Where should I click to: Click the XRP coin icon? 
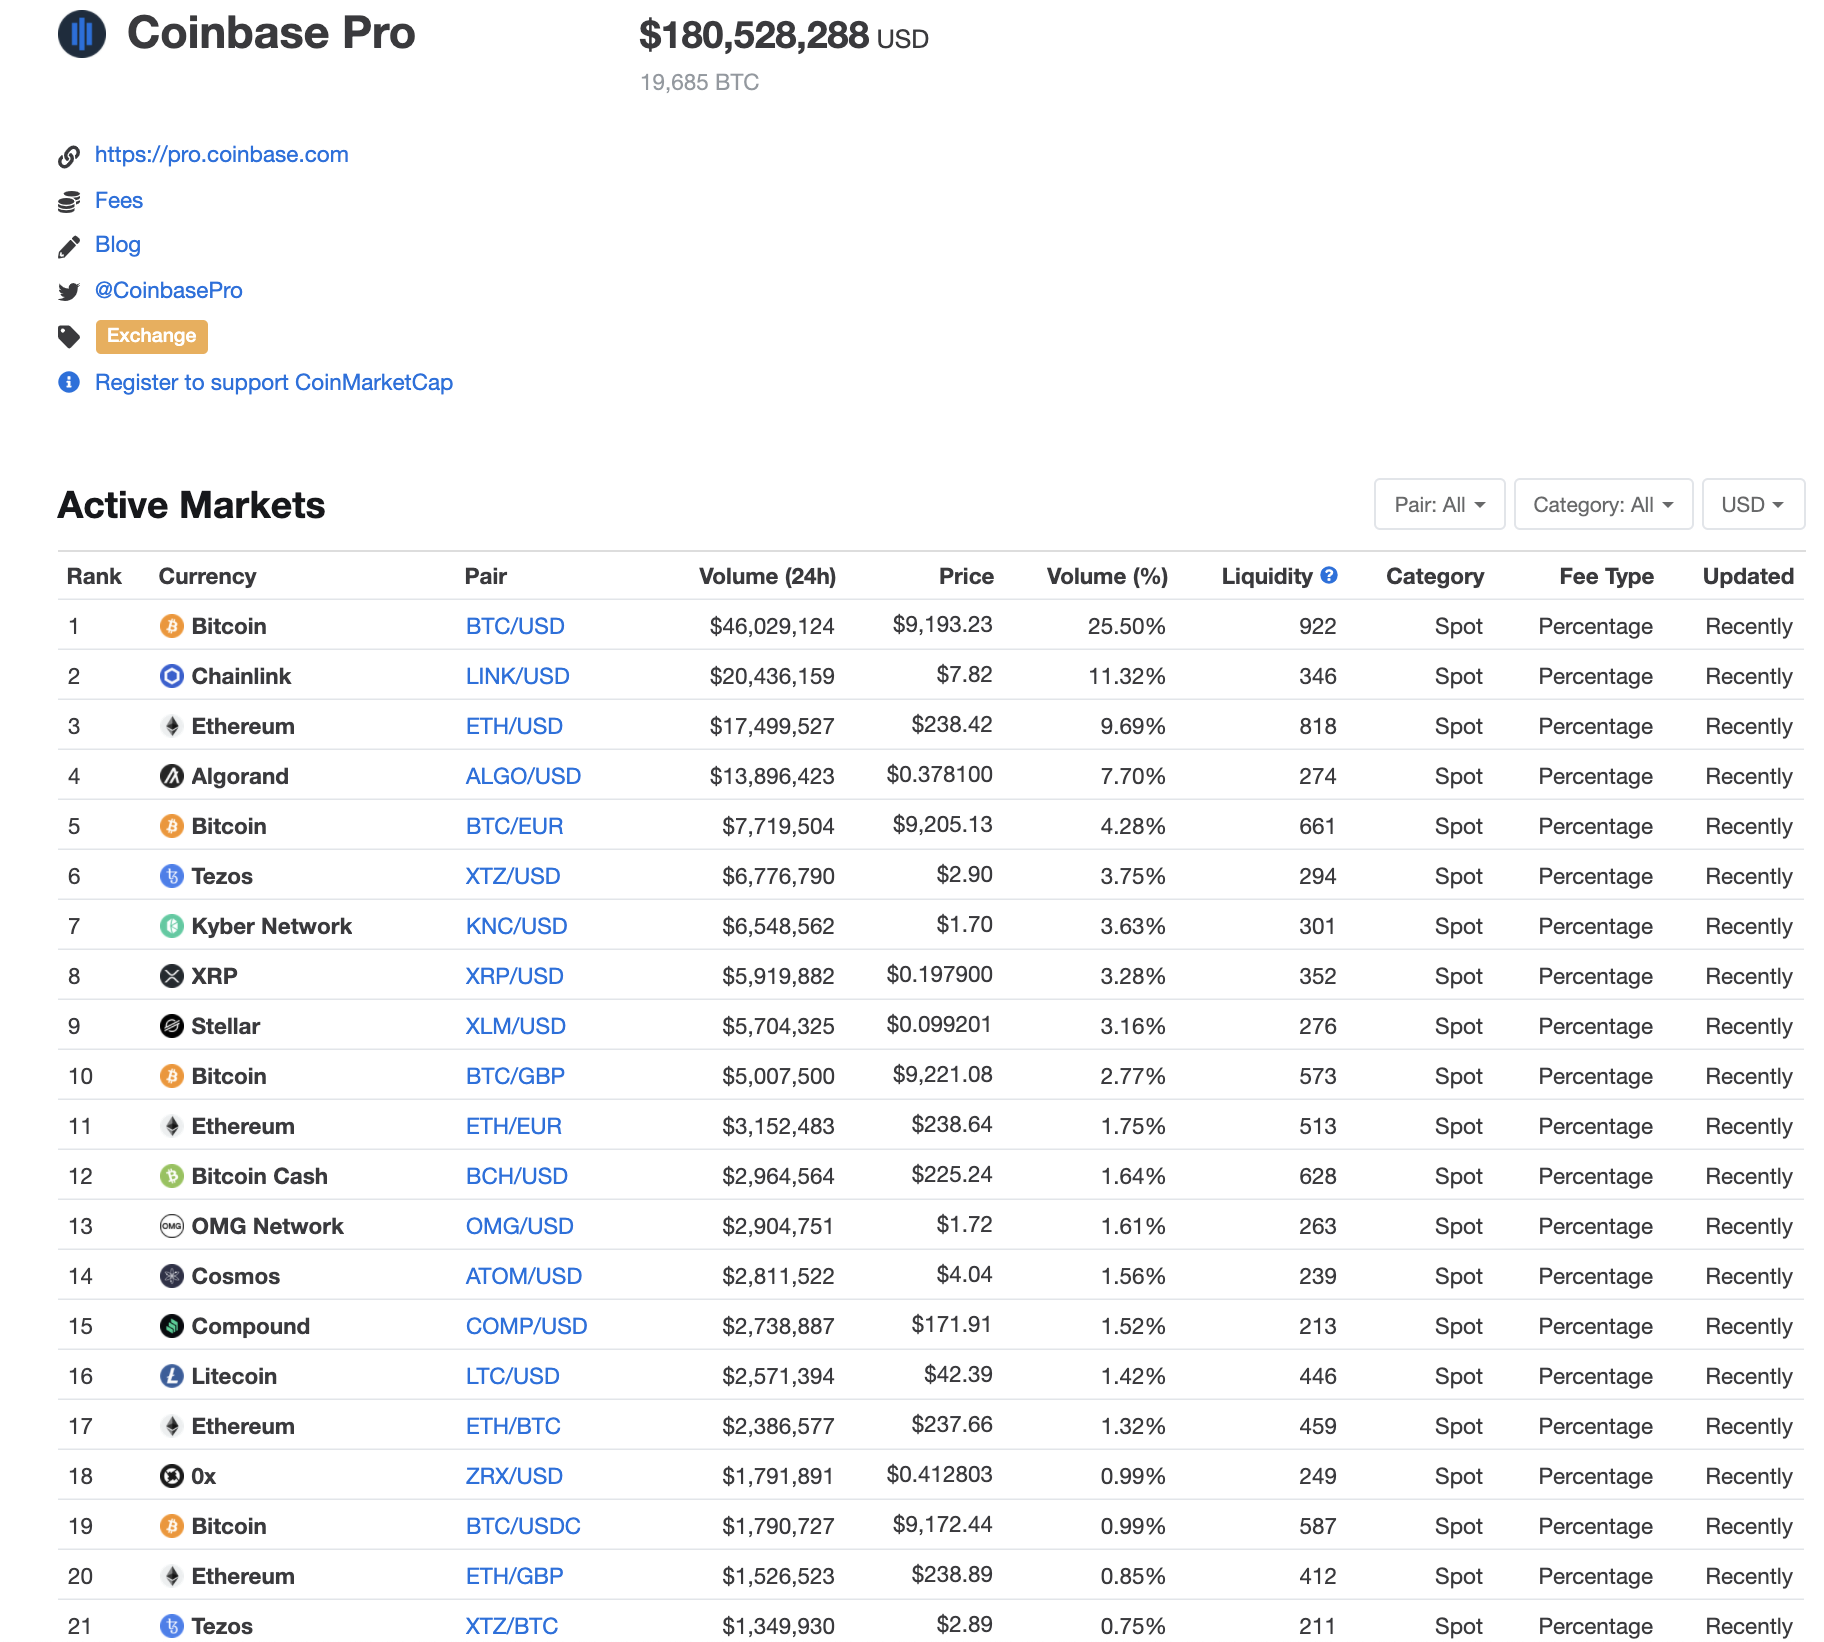(x=172, y=976)
